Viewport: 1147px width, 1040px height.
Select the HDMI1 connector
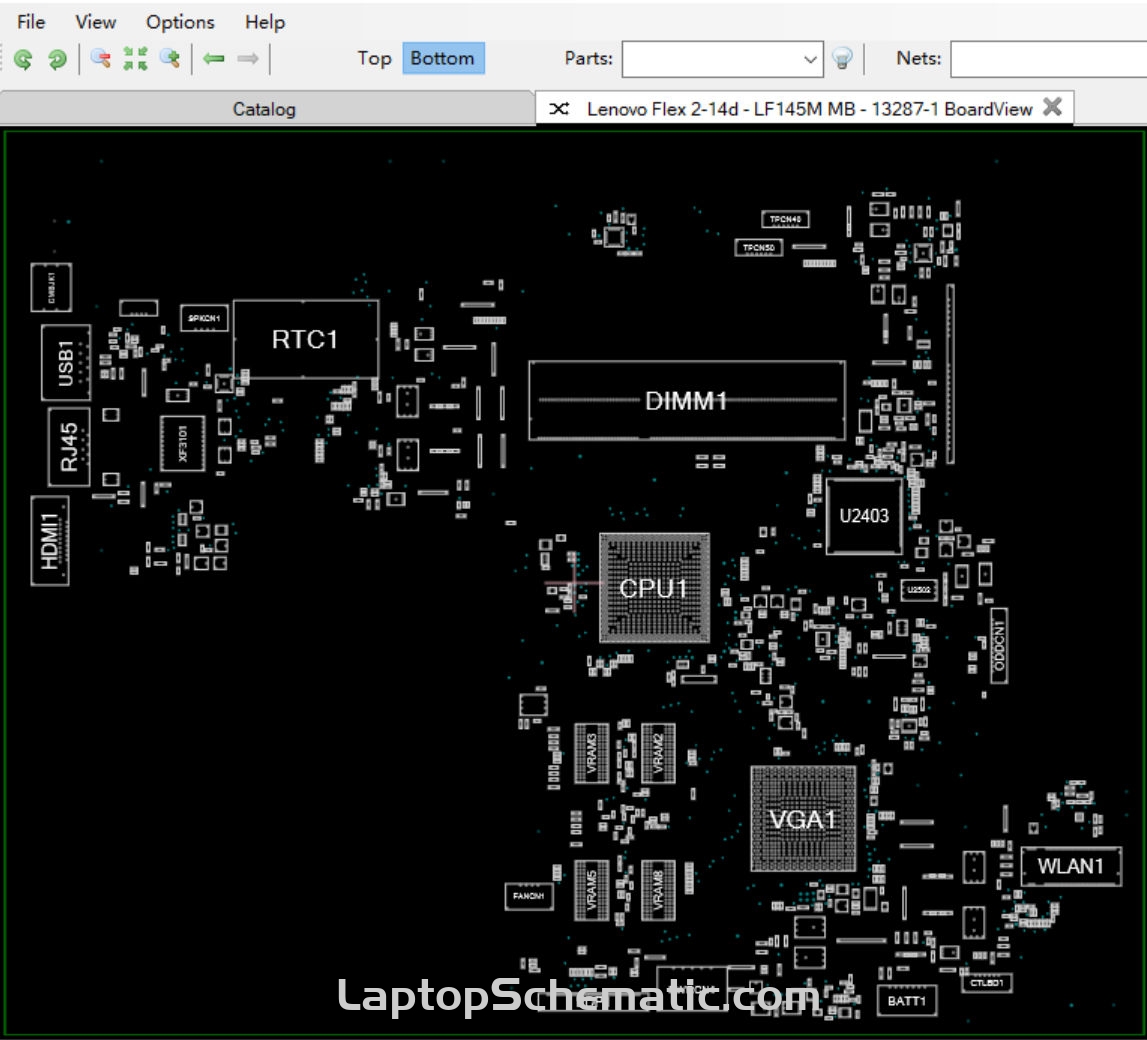click(50, 540)
